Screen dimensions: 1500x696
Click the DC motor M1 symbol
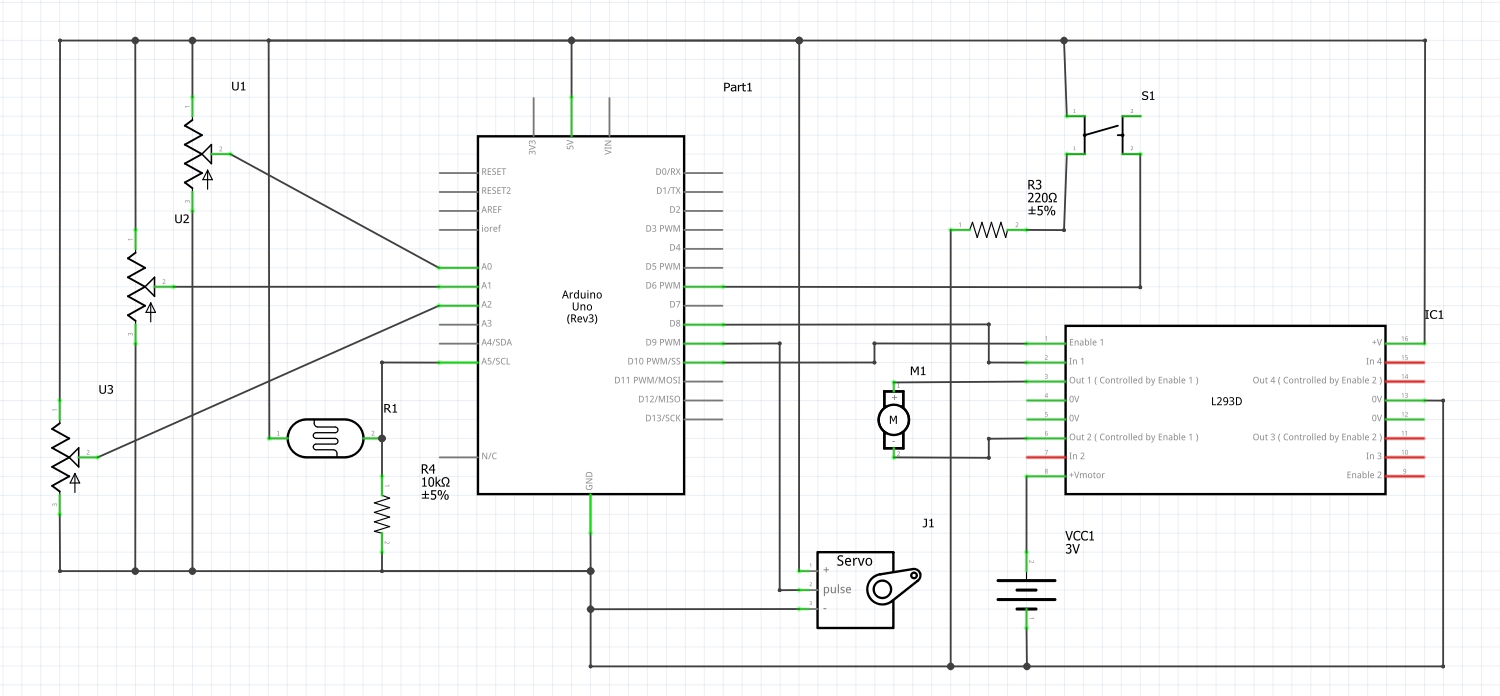point(893,420)
